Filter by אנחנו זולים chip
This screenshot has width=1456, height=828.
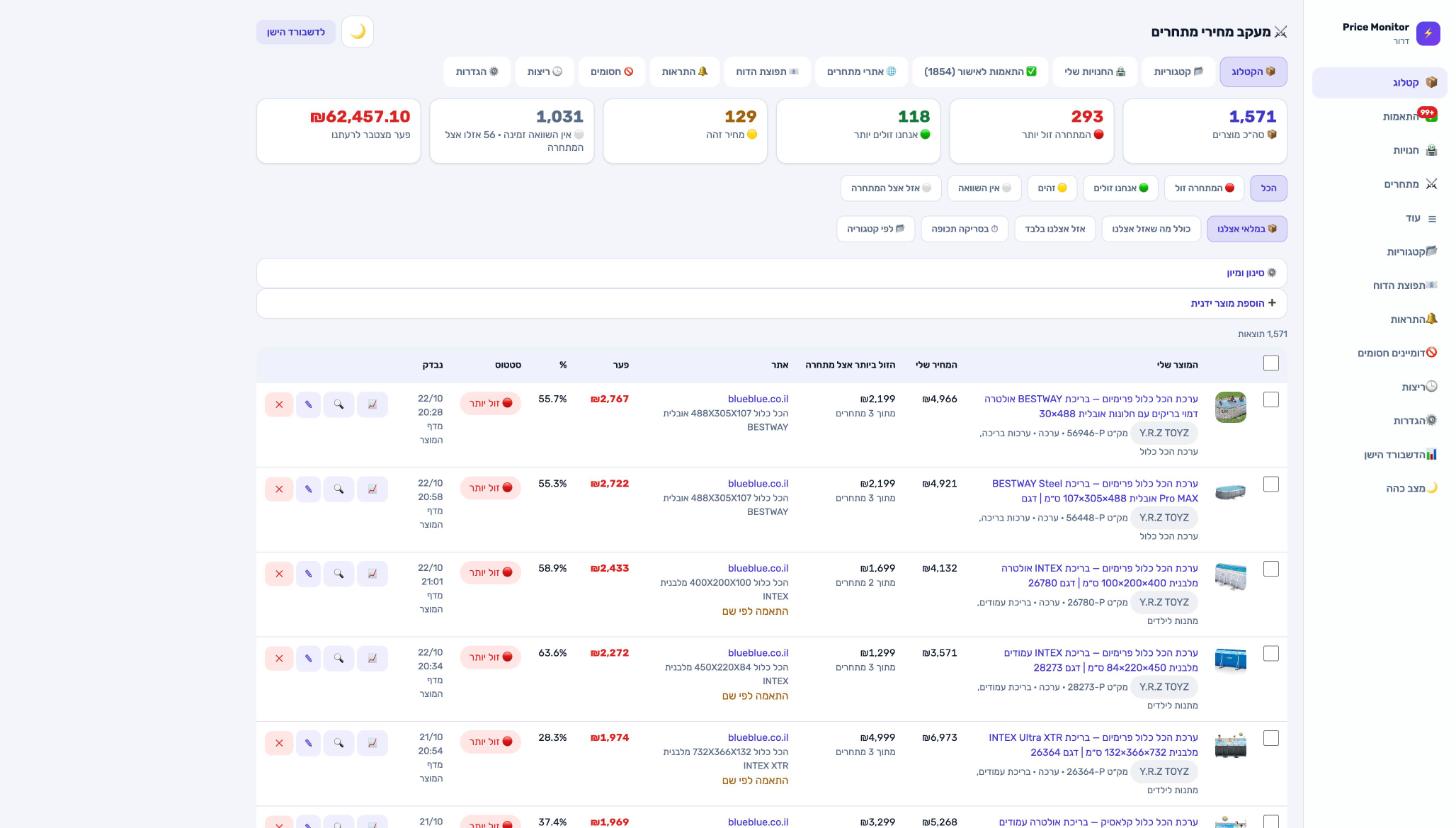[1121, 188]
